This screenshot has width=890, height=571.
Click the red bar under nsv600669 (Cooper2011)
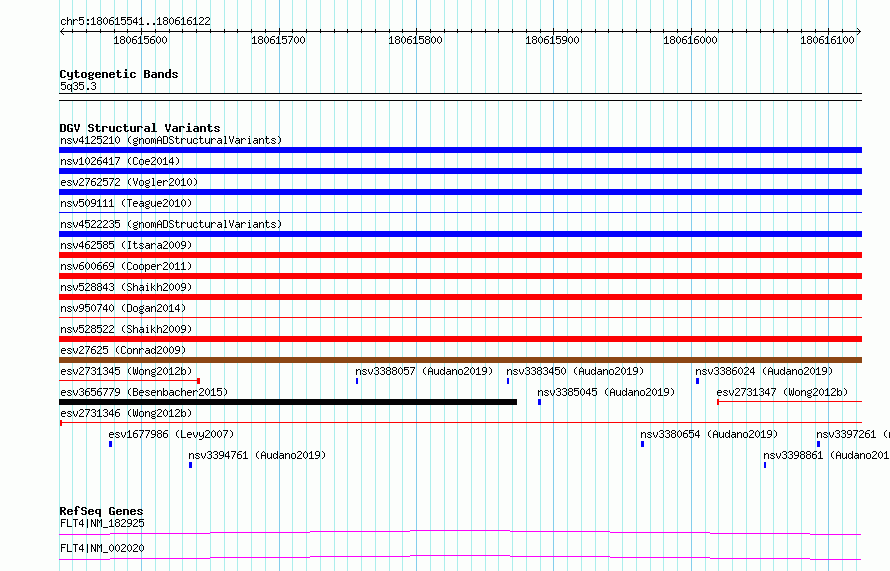click(x=460, y=276)
